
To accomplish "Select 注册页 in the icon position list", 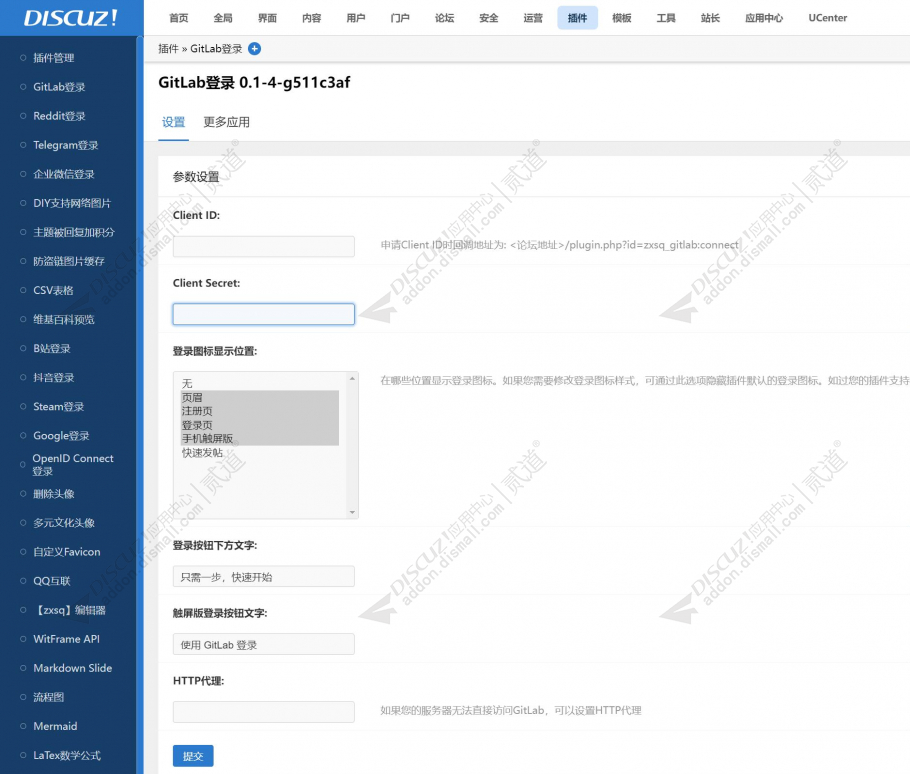I will pyautogui.click(x=260, y=411).
